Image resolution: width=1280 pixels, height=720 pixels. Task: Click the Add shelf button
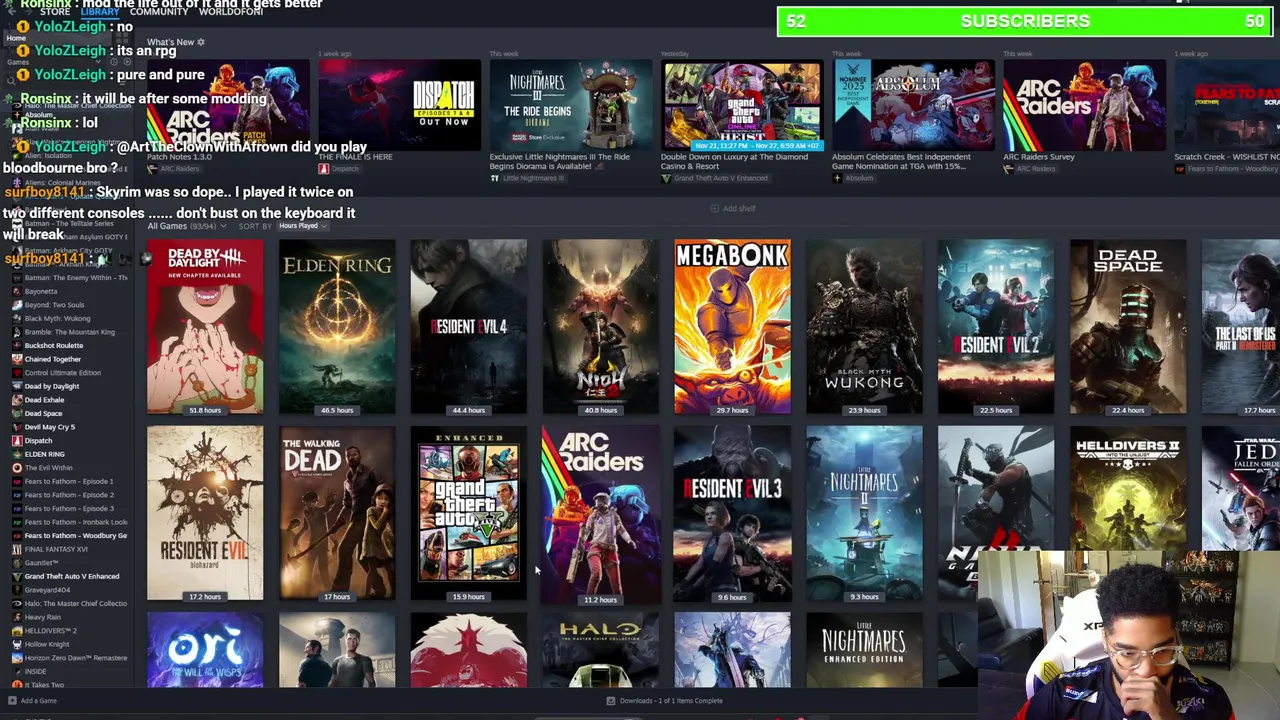pyautogui.click(x=733, y=208)
